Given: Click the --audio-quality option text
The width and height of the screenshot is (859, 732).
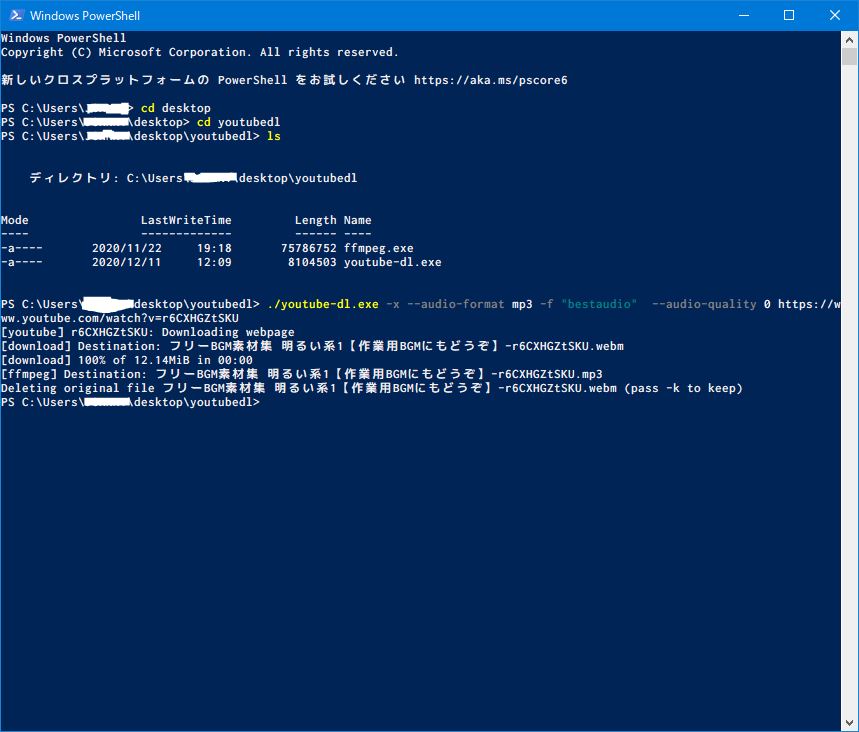Looking at the screenshot, I should 704,304.
